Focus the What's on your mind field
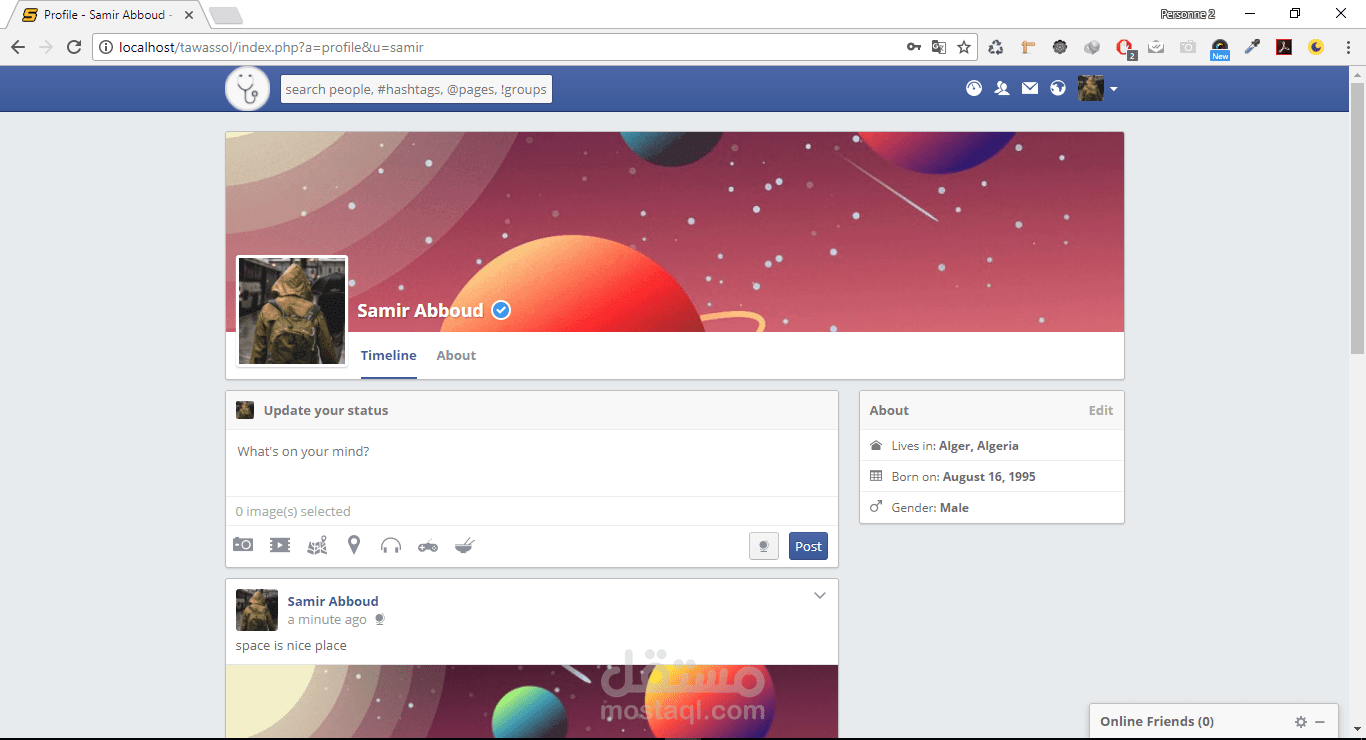 pos(532,463)
